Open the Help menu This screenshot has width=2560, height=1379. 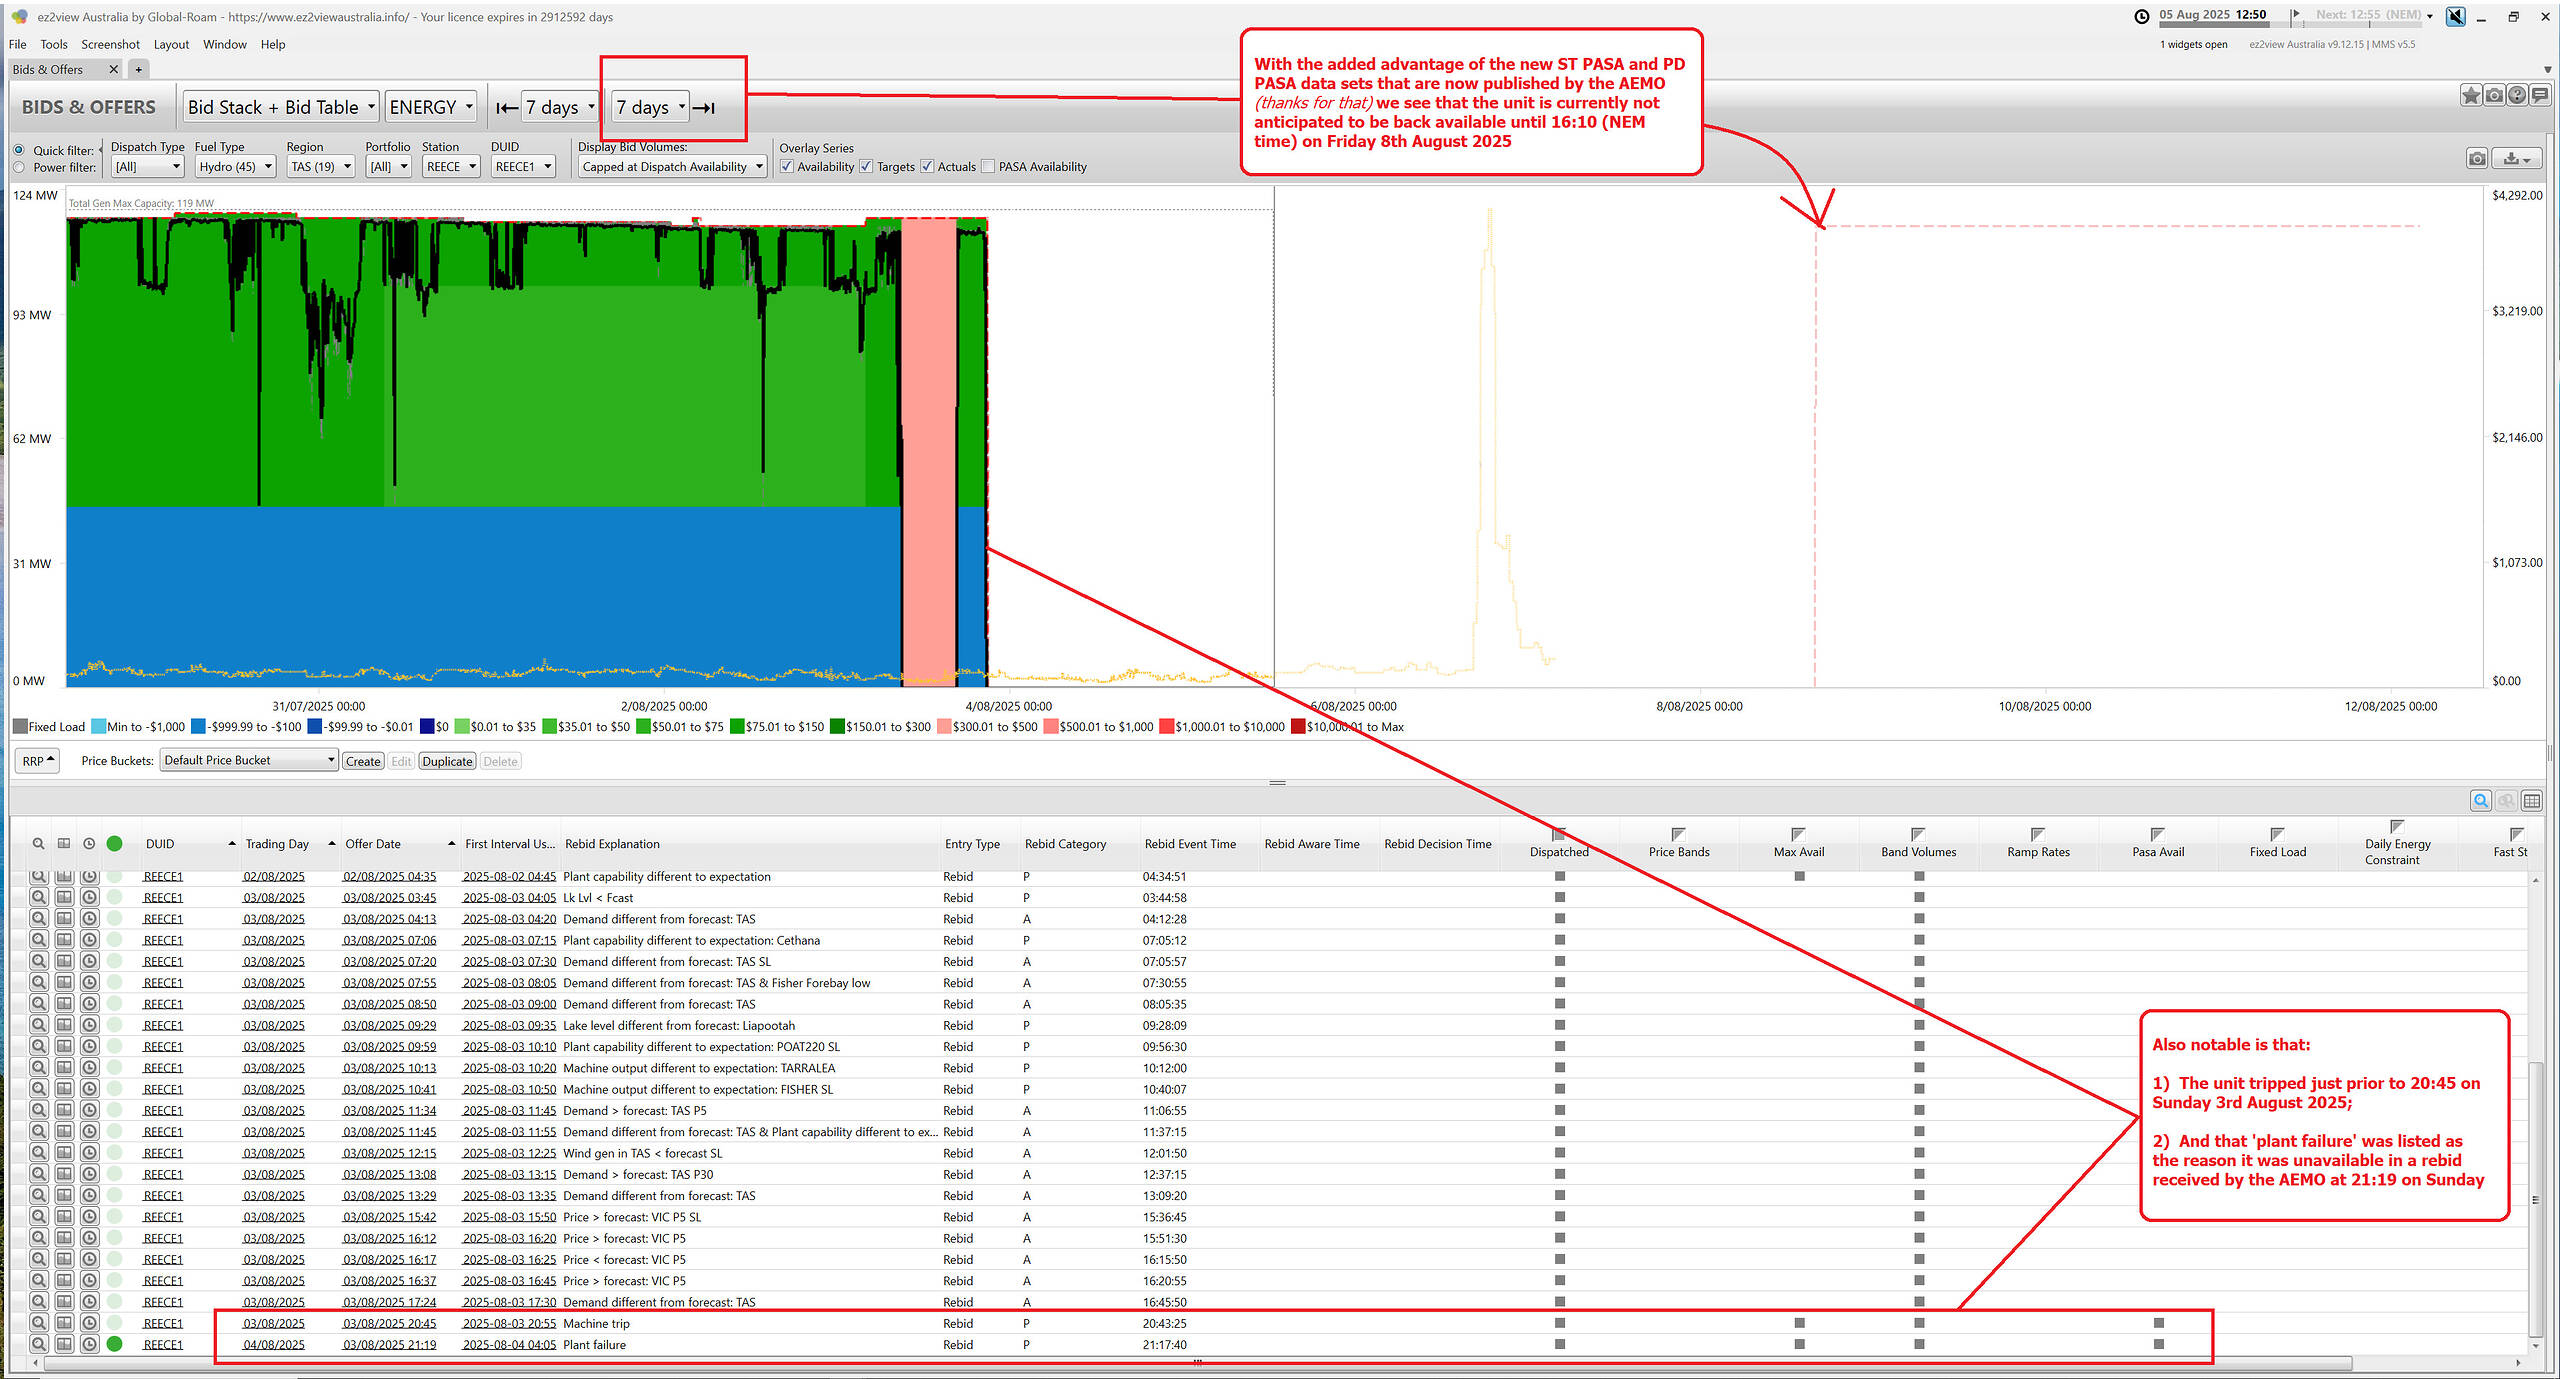click(x=273, y=44)
